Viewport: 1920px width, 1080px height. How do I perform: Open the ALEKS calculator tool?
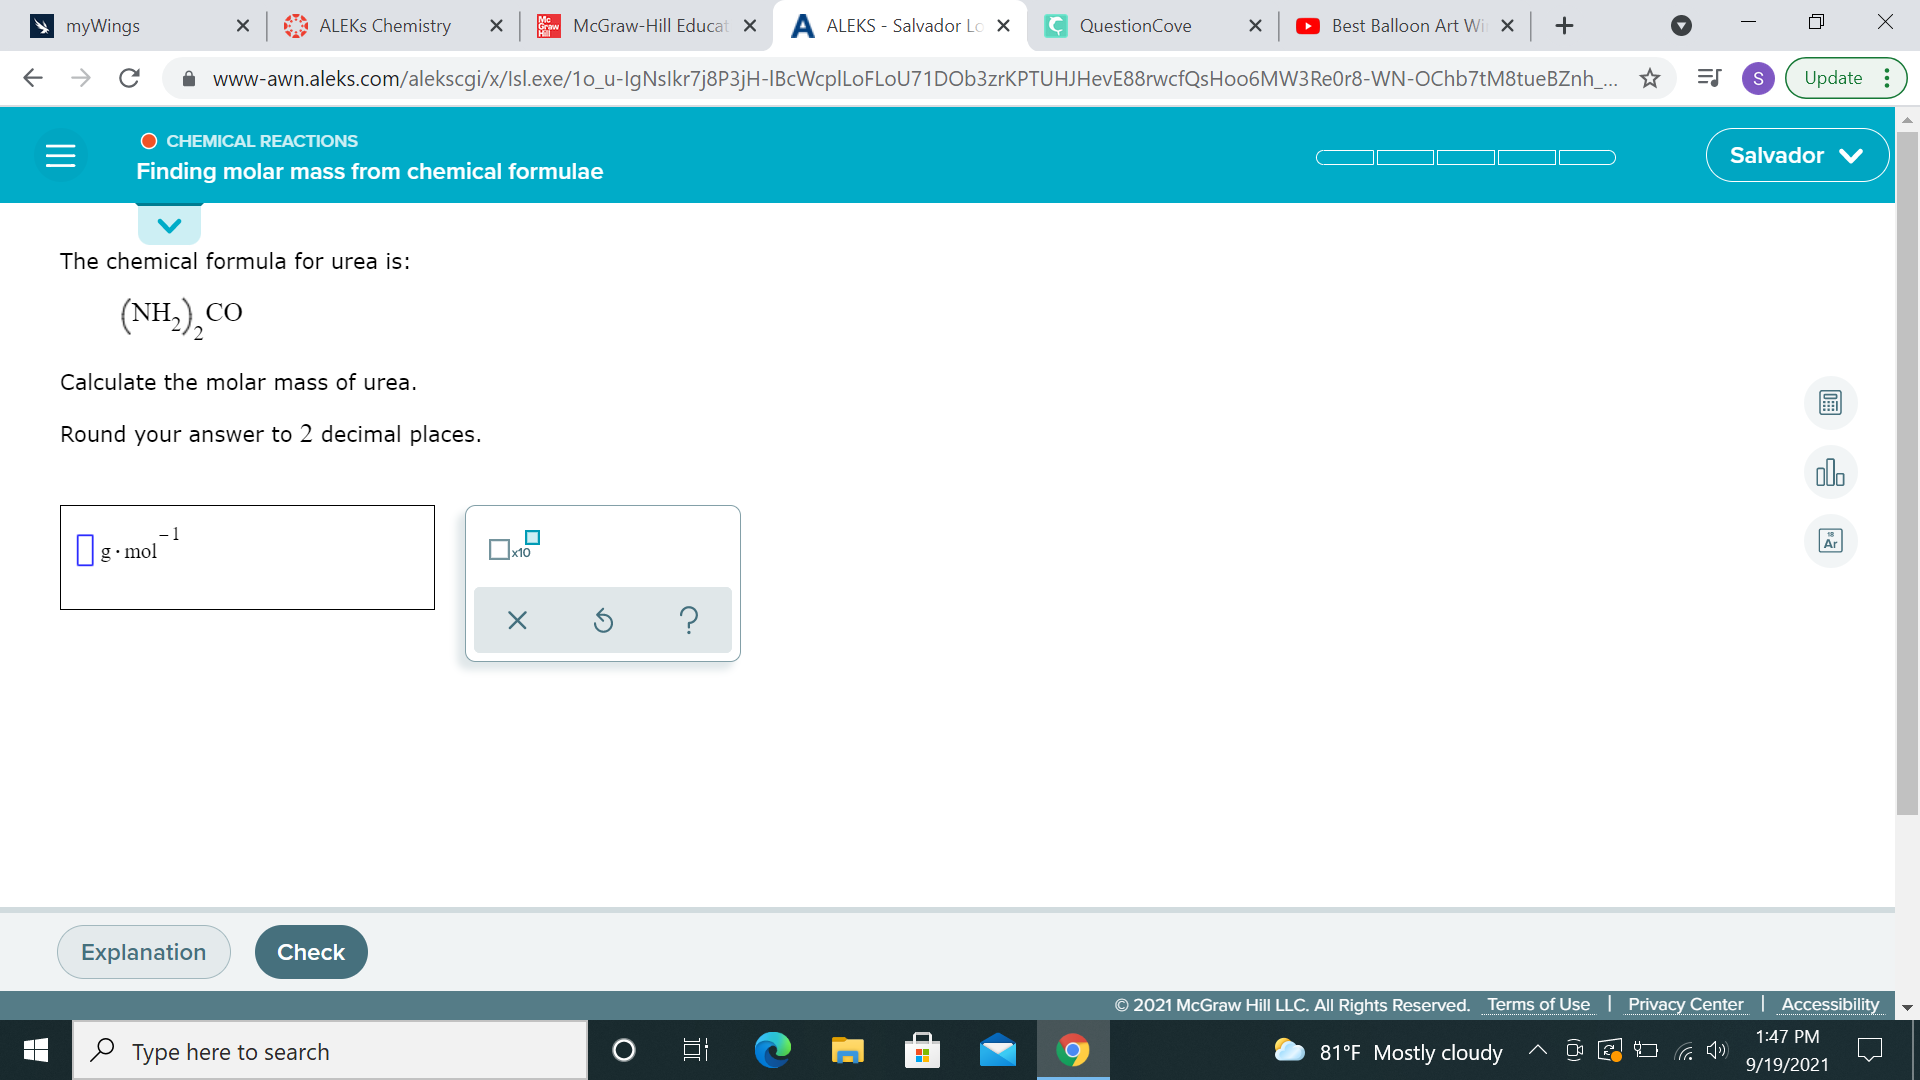click(x=1830, y=403)
